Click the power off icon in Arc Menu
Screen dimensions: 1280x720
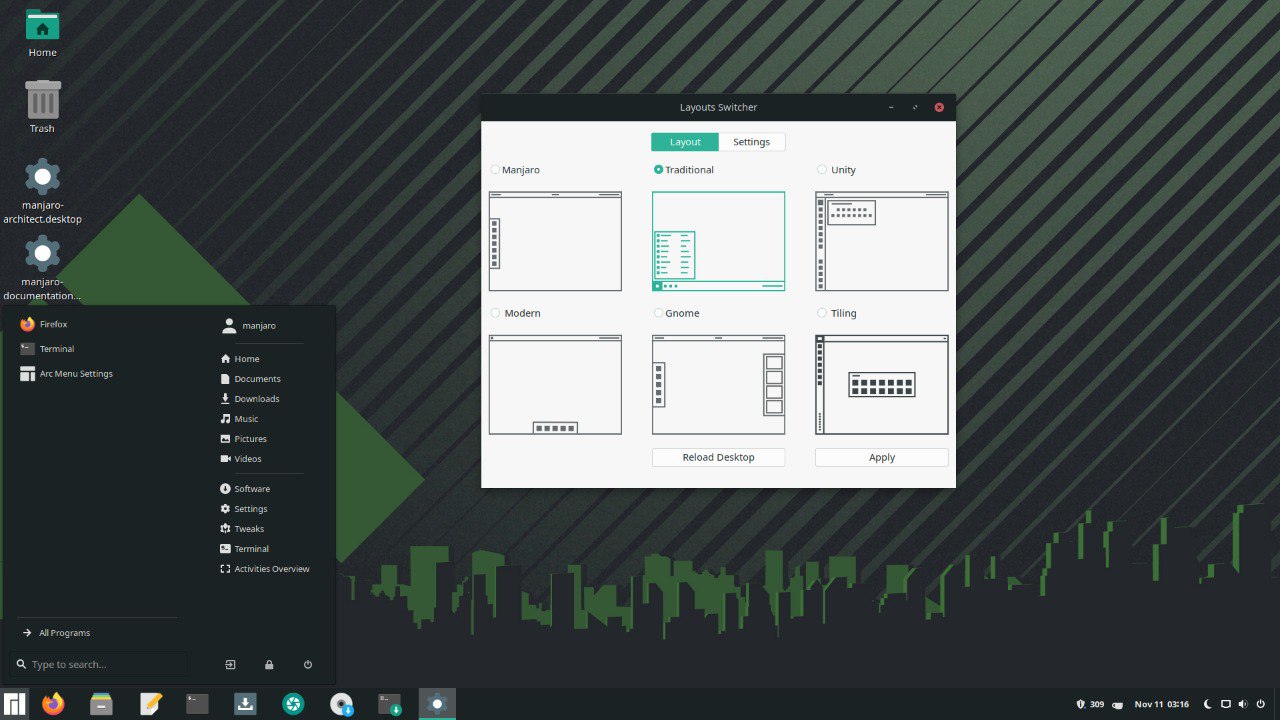[x=308, y=665]
